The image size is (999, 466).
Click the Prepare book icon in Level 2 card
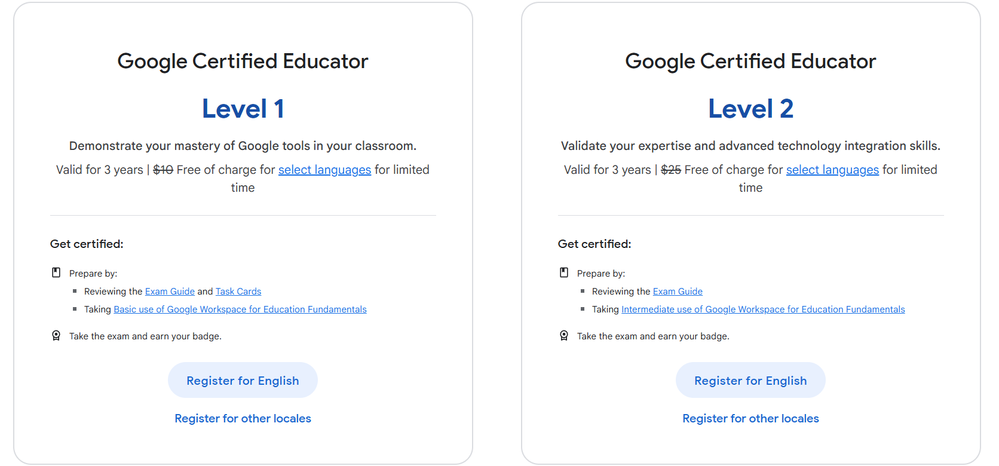[564, 273]
